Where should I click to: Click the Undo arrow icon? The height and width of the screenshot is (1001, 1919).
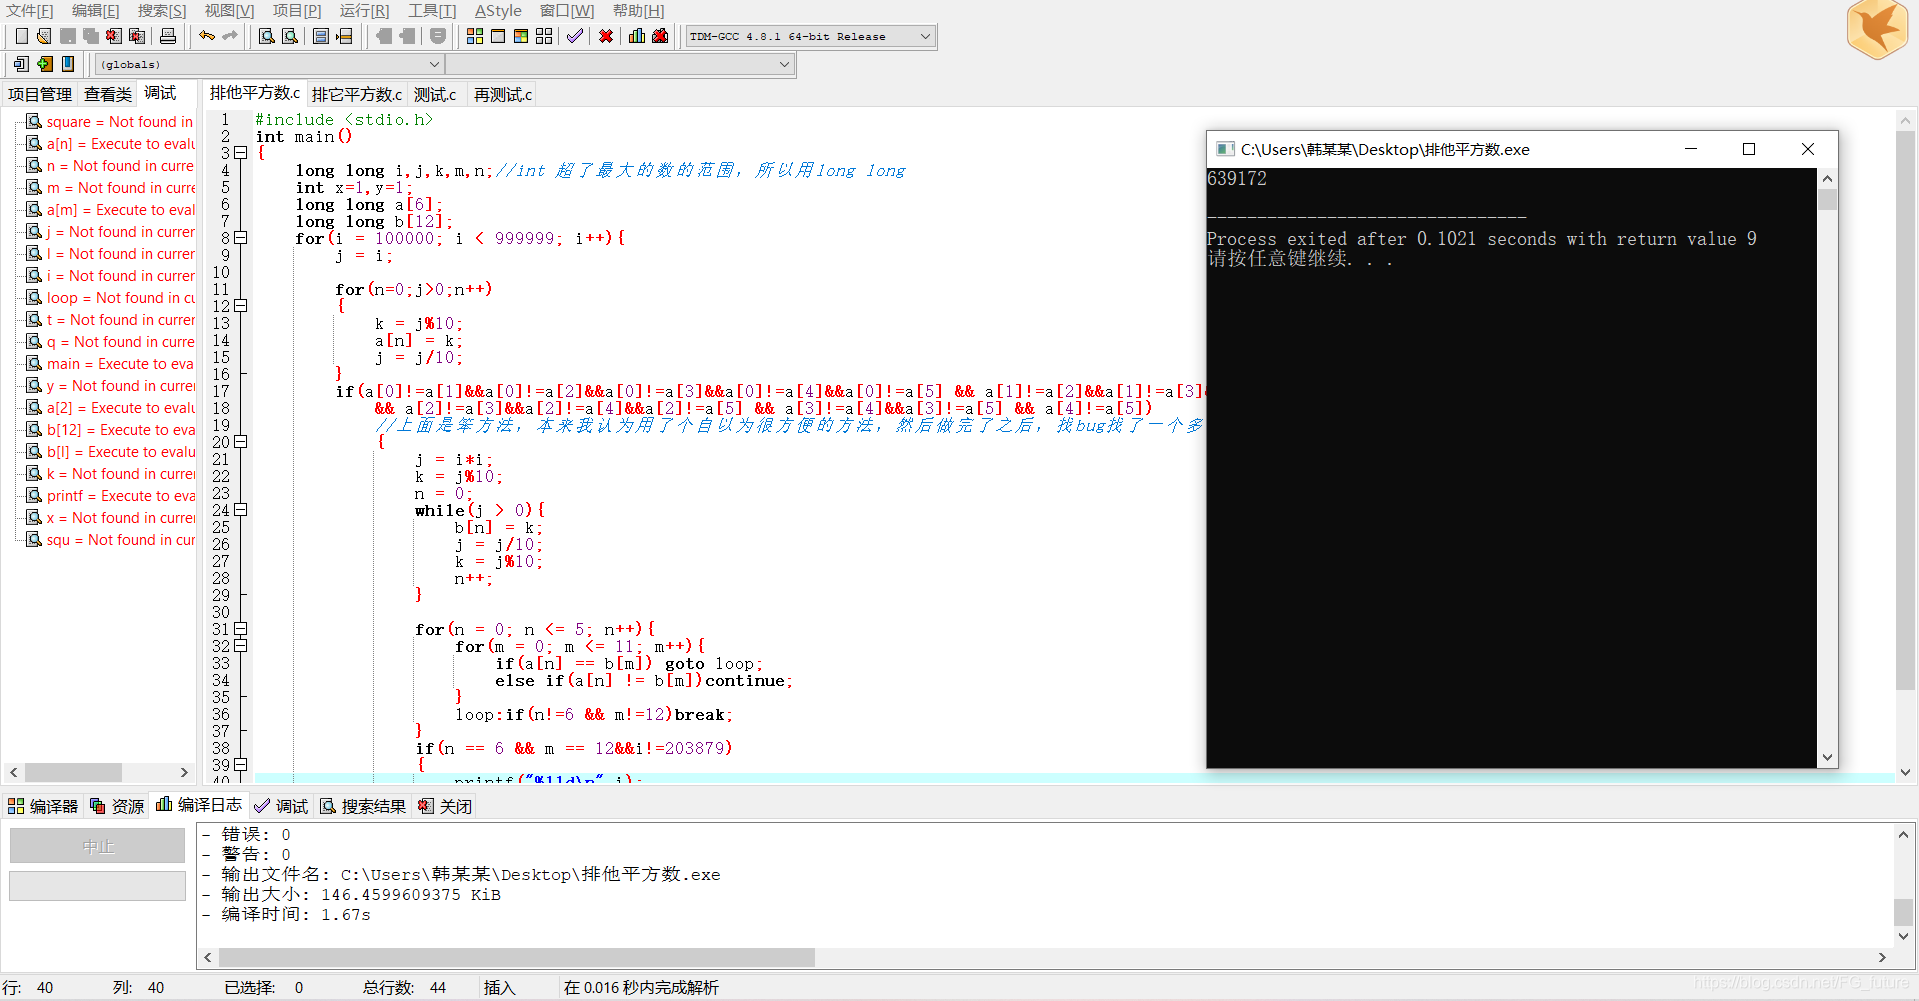(x=207, y=37)
